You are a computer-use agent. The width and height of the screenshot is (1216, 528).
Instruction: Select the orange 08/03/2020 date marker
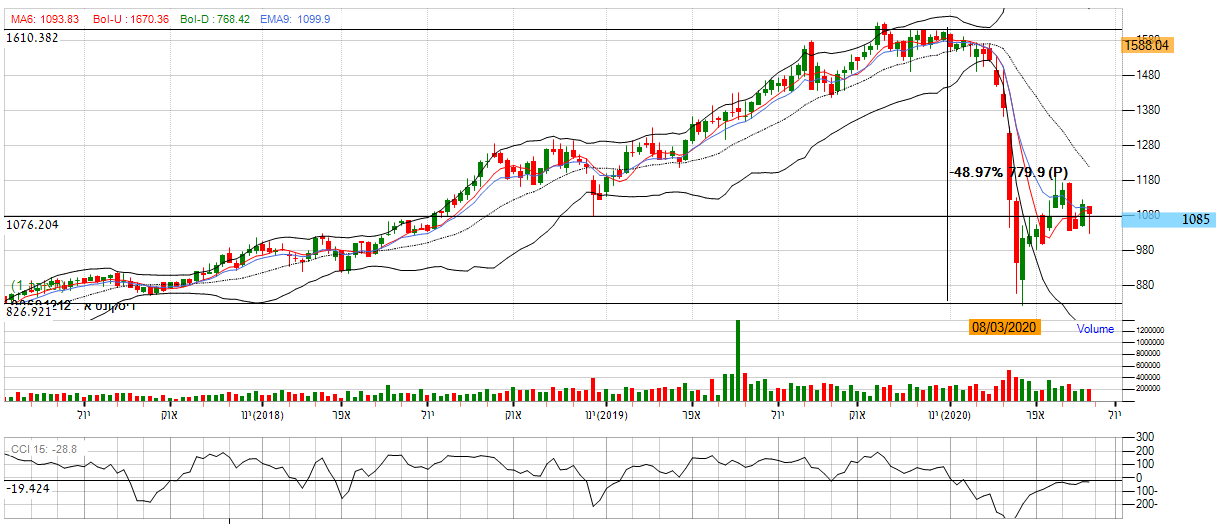1005,327
